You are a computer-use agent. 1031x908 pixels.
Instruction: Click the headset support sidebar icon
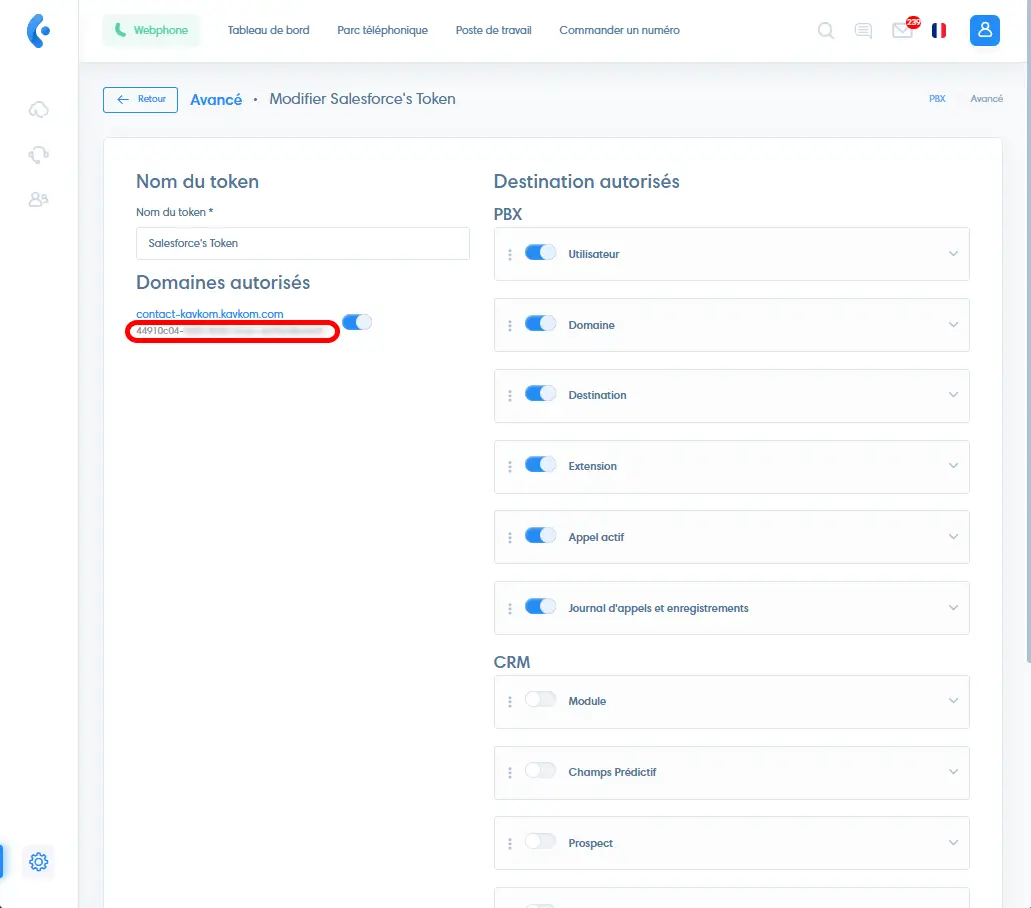pyautogui.click(x=39, y=154)
